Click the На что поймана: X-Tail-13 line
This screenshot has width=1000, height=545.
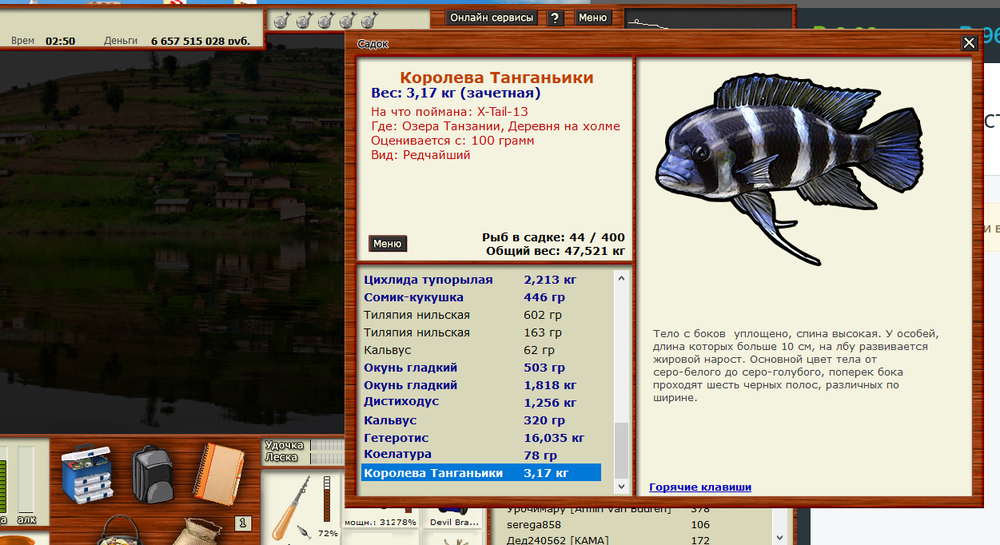coord(449,112)
